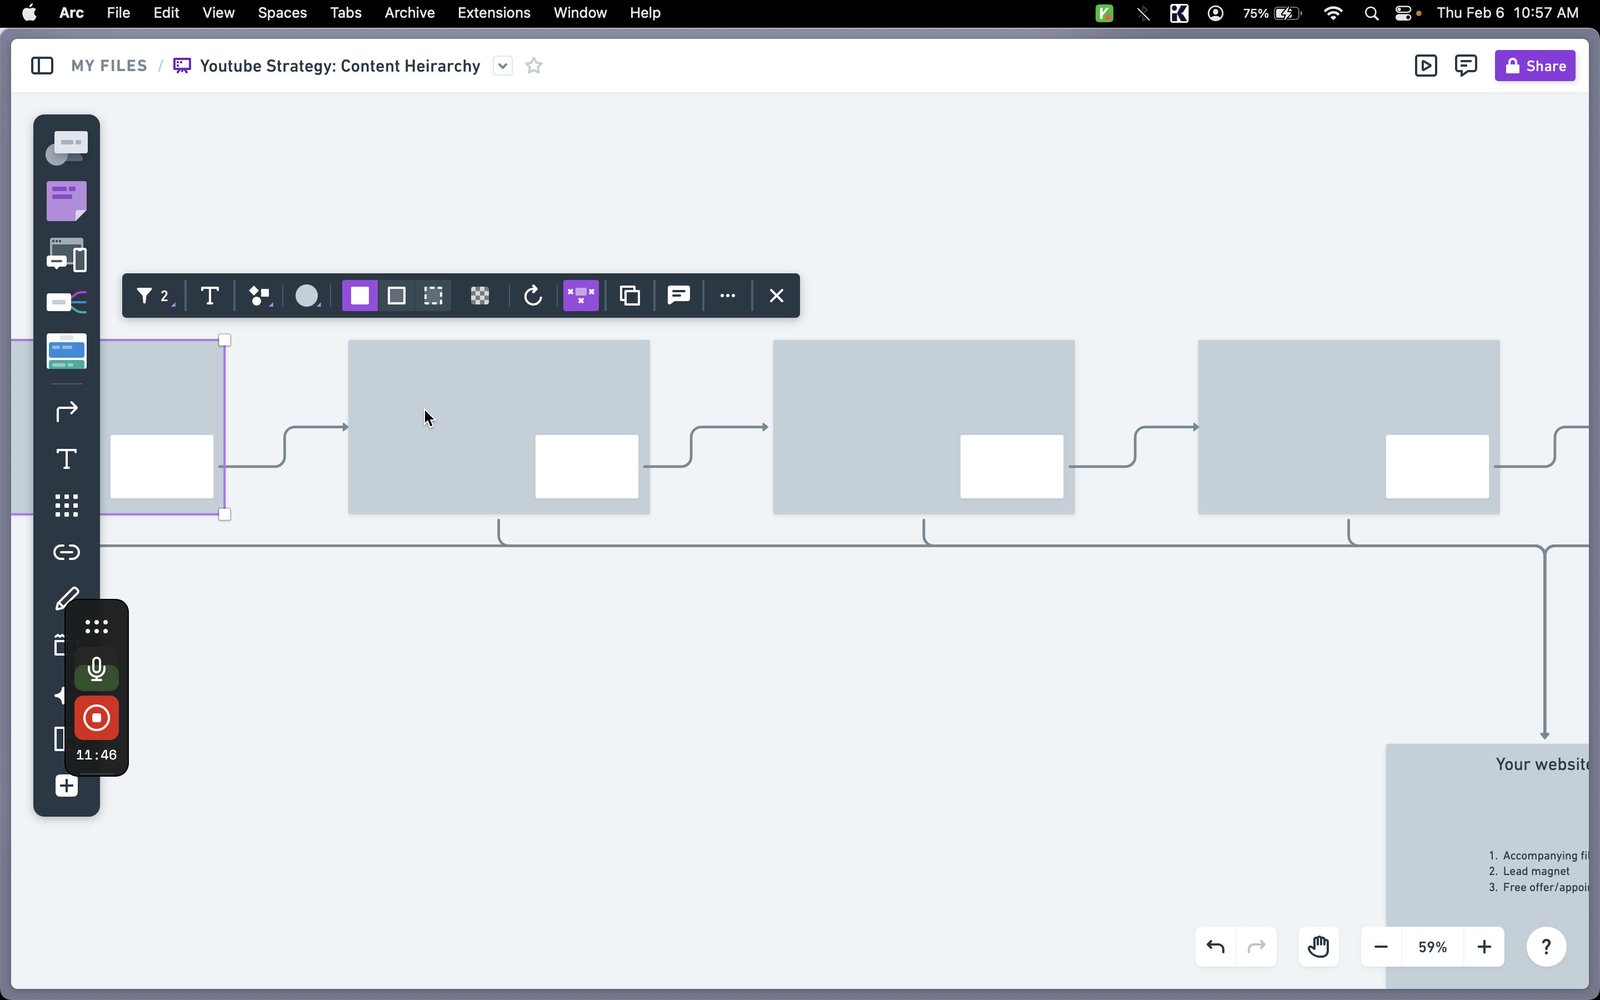Image resolution: width=1600 pixels, height=1000 pixels.
Task: Toggle the transparent checkered fill
Action: tap(480, 296)
